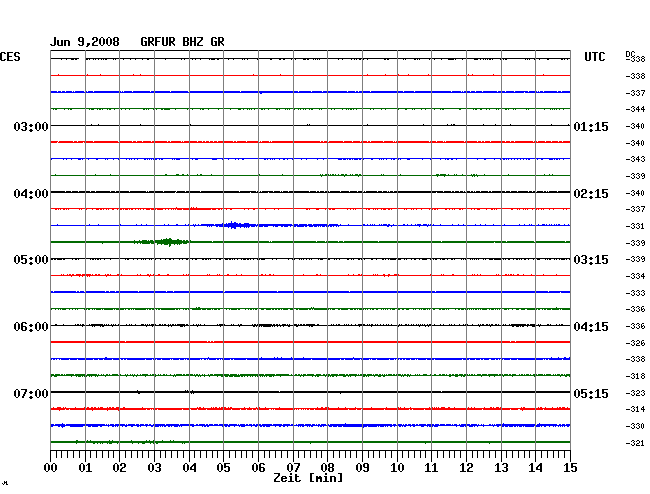This screenshot has width=650, height=494.
Task: Click the station title "GRFUR BHZ GR"
Action: (182, 42)
